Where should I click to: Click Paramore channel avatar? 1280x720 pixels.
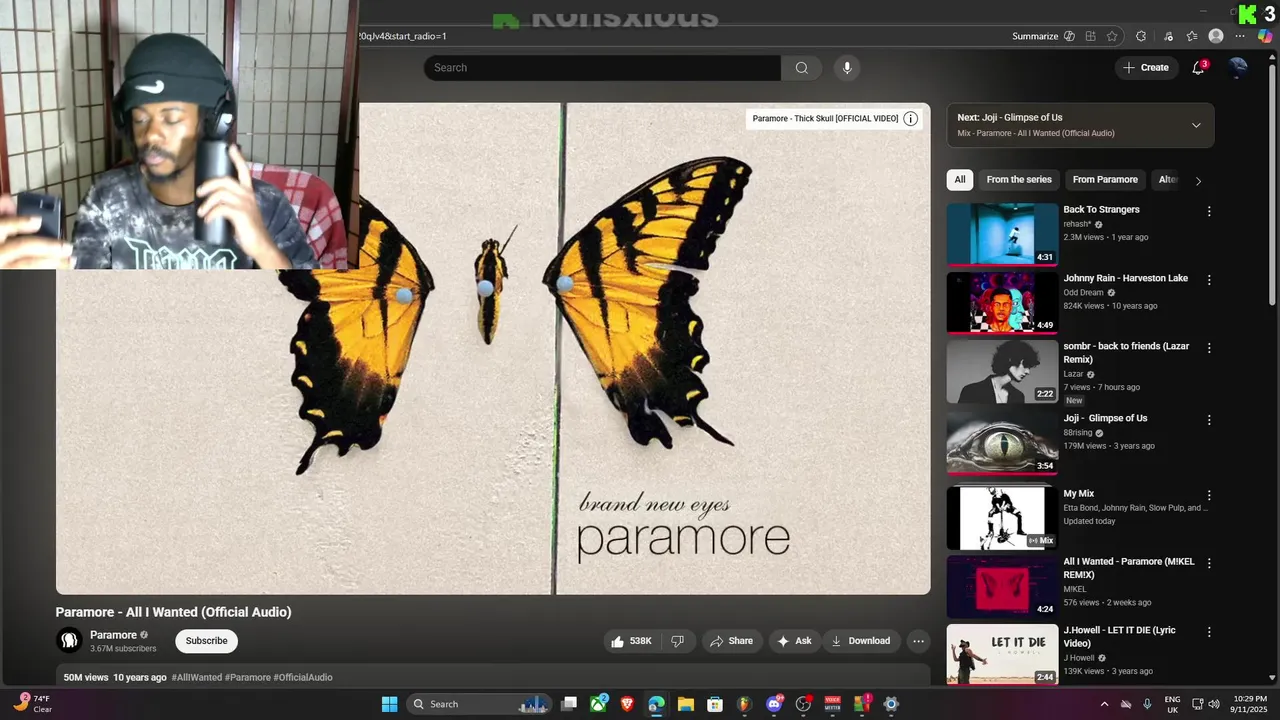[x=69, y=641]
